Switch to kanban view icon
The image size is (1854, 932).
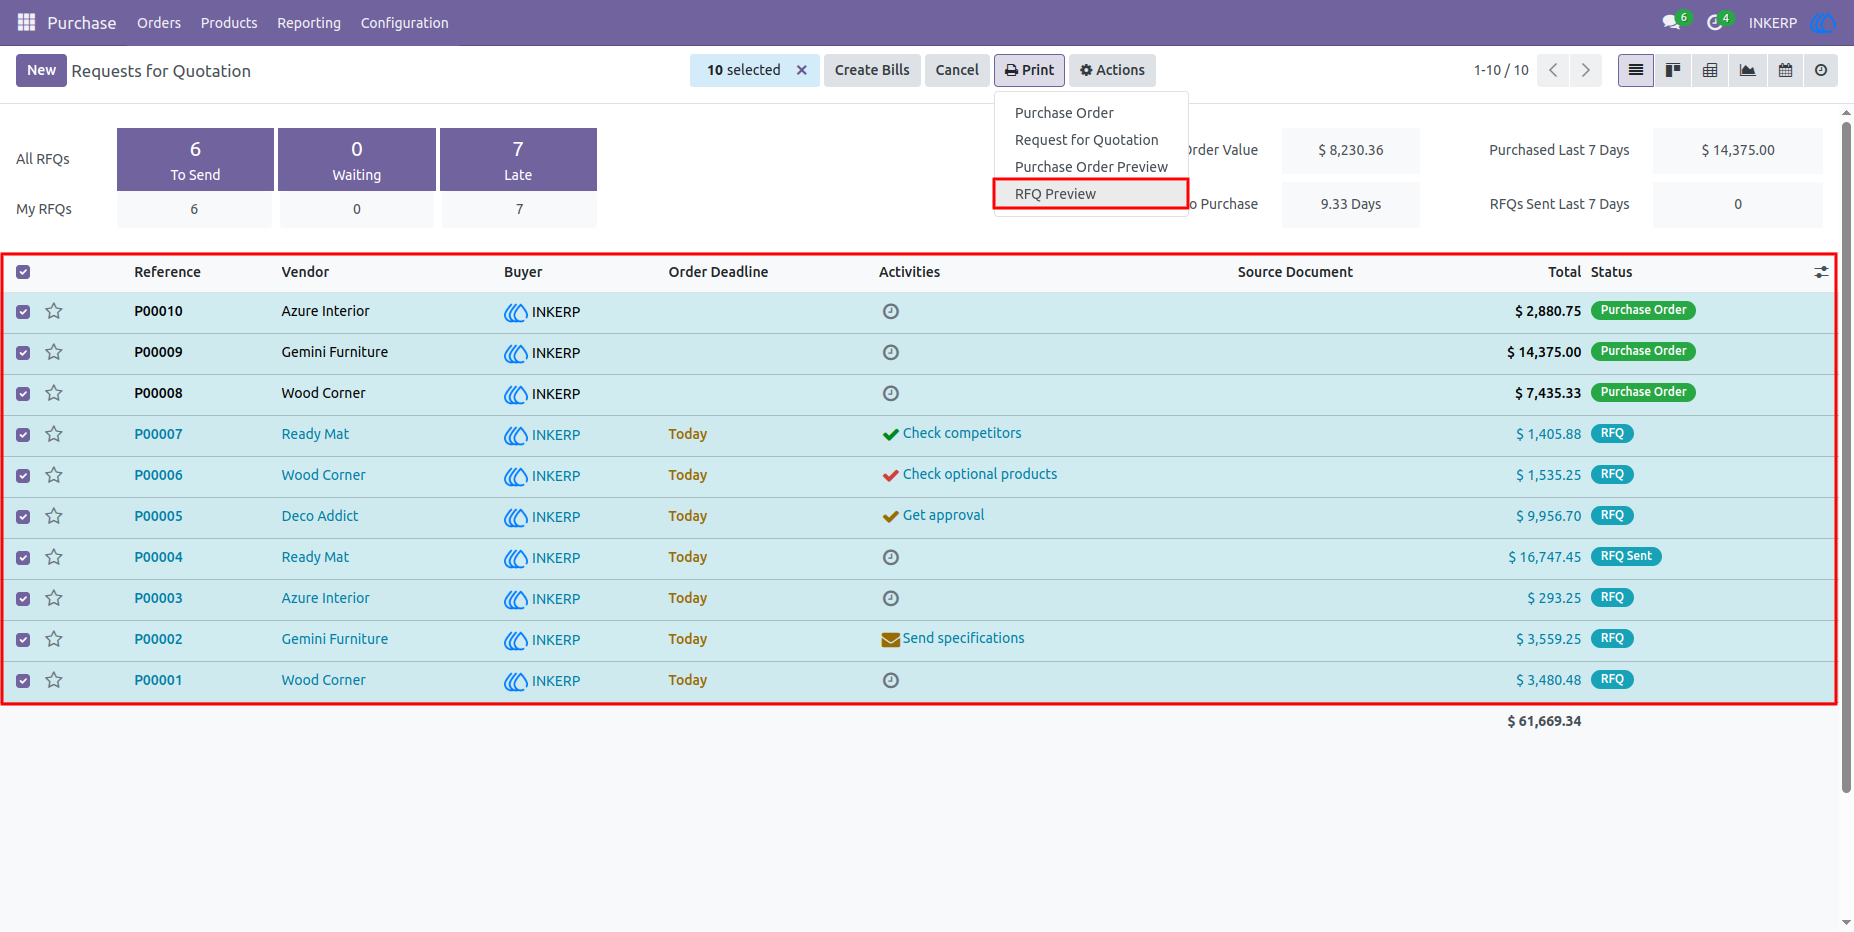(x=1673, y=70)
